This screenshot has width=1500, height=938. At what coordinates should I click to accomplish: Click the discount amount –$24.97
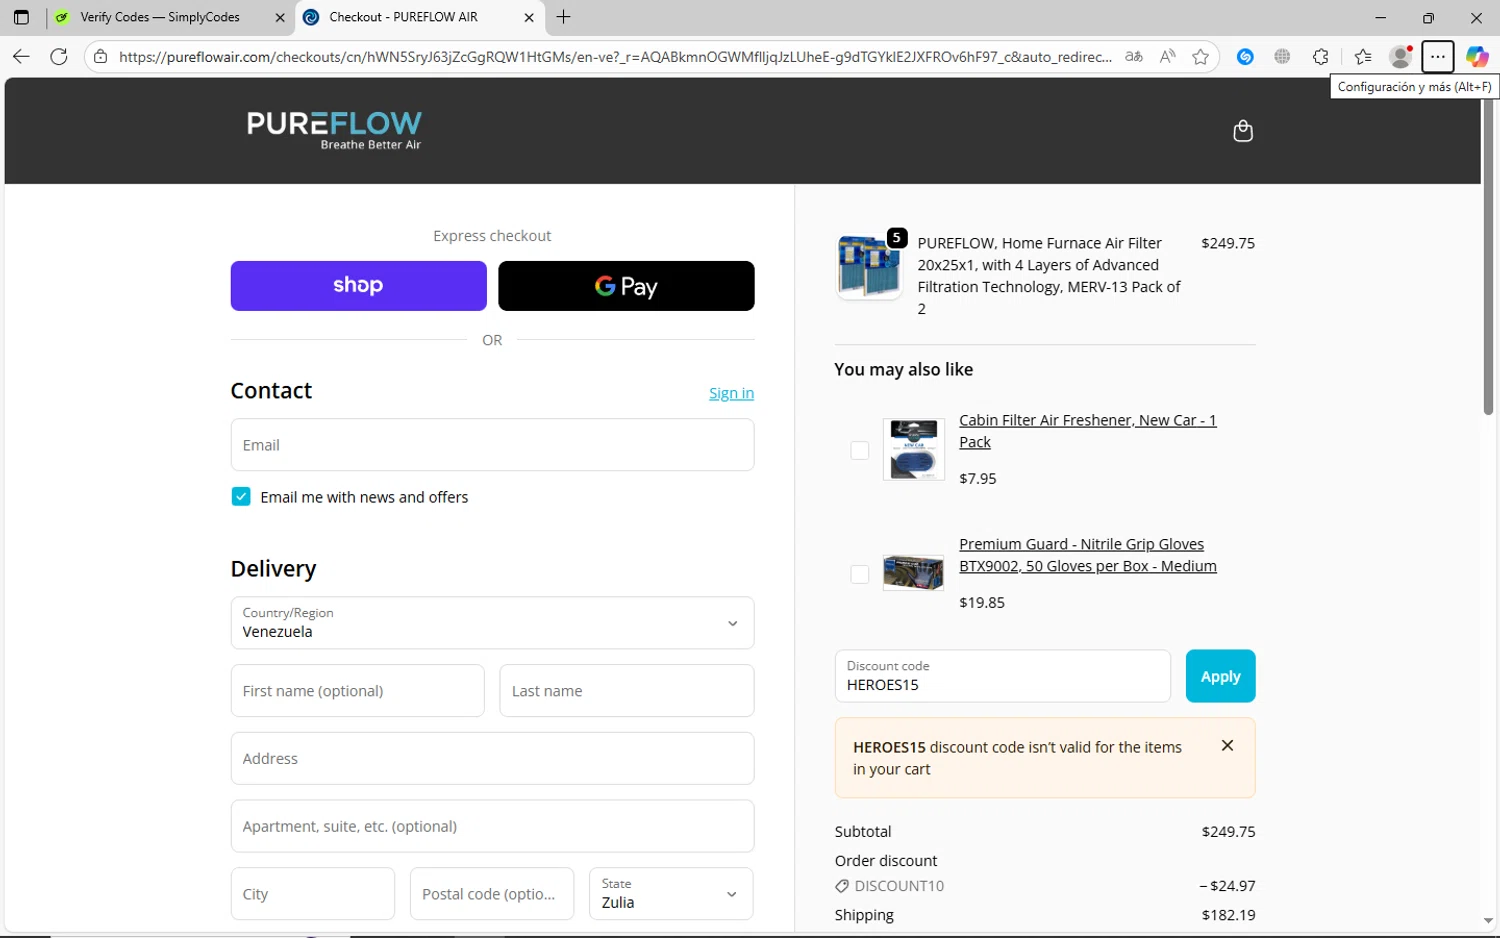(x=1227, y=886)
